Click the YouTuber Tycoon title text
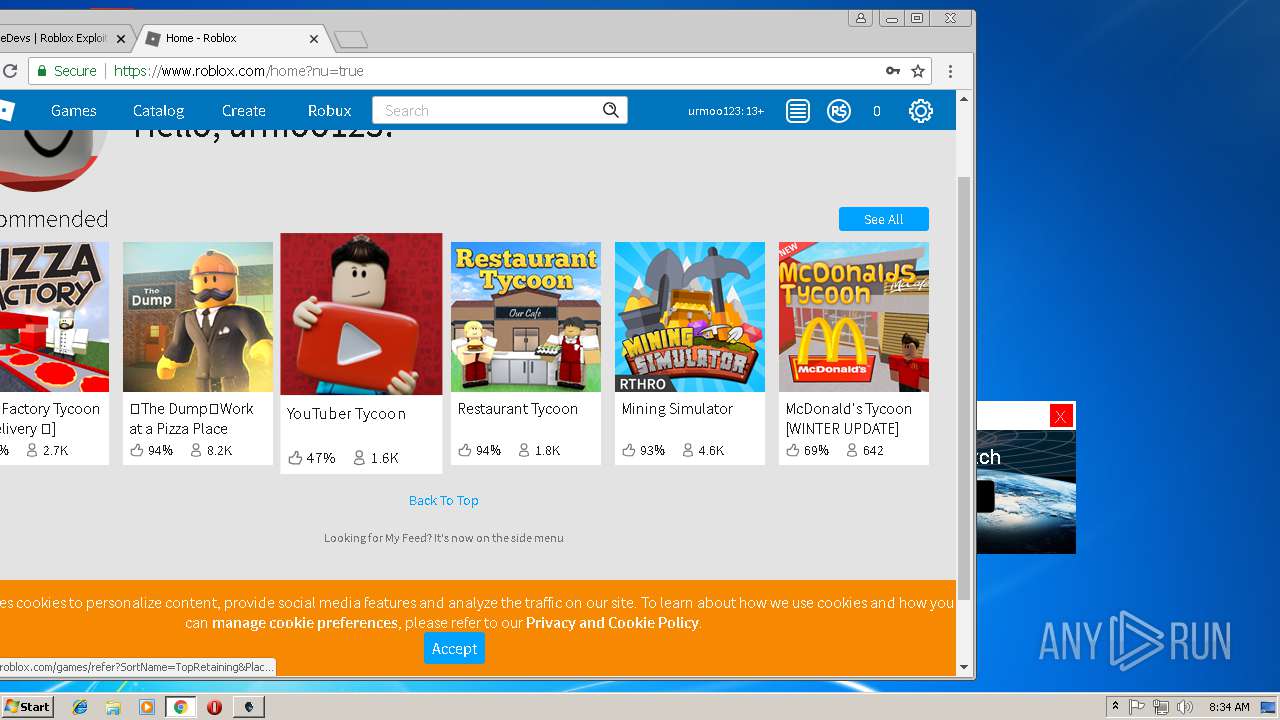The height and width of the screenshot is (720, 1280). click(346, 413)
